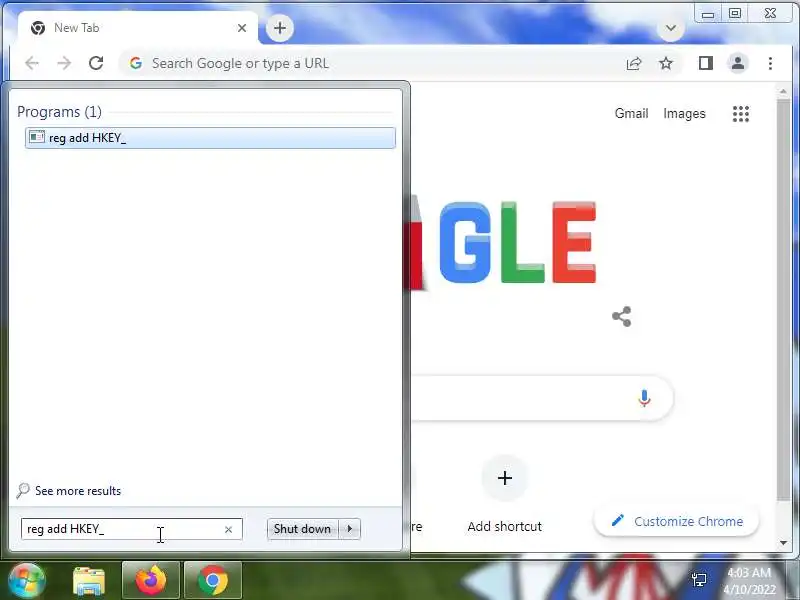Click the Chrome forward arrow

(x=64, y=63)
